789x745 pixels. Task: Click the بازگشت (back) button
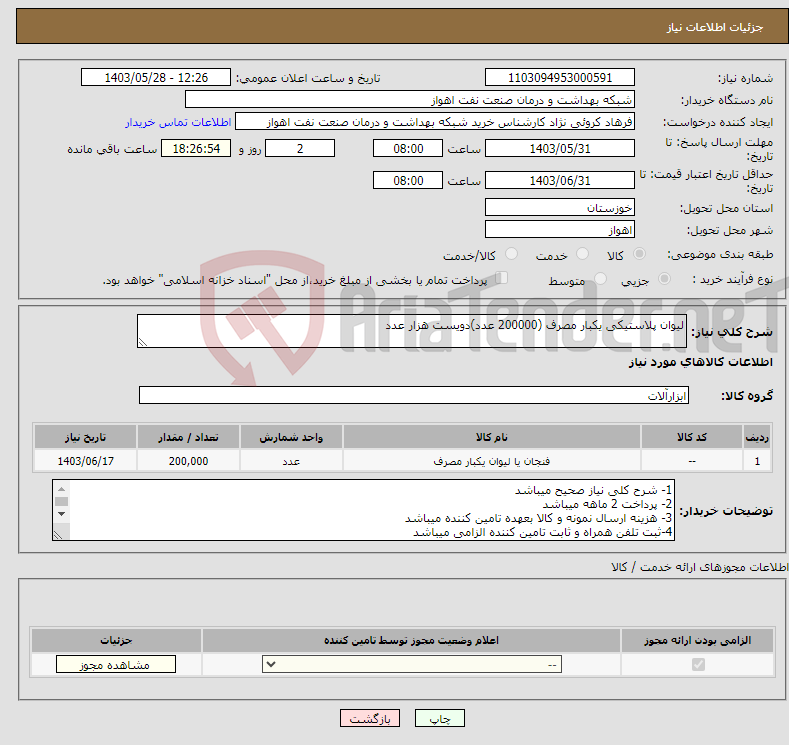pyautogui.click(x=370, y=718)
